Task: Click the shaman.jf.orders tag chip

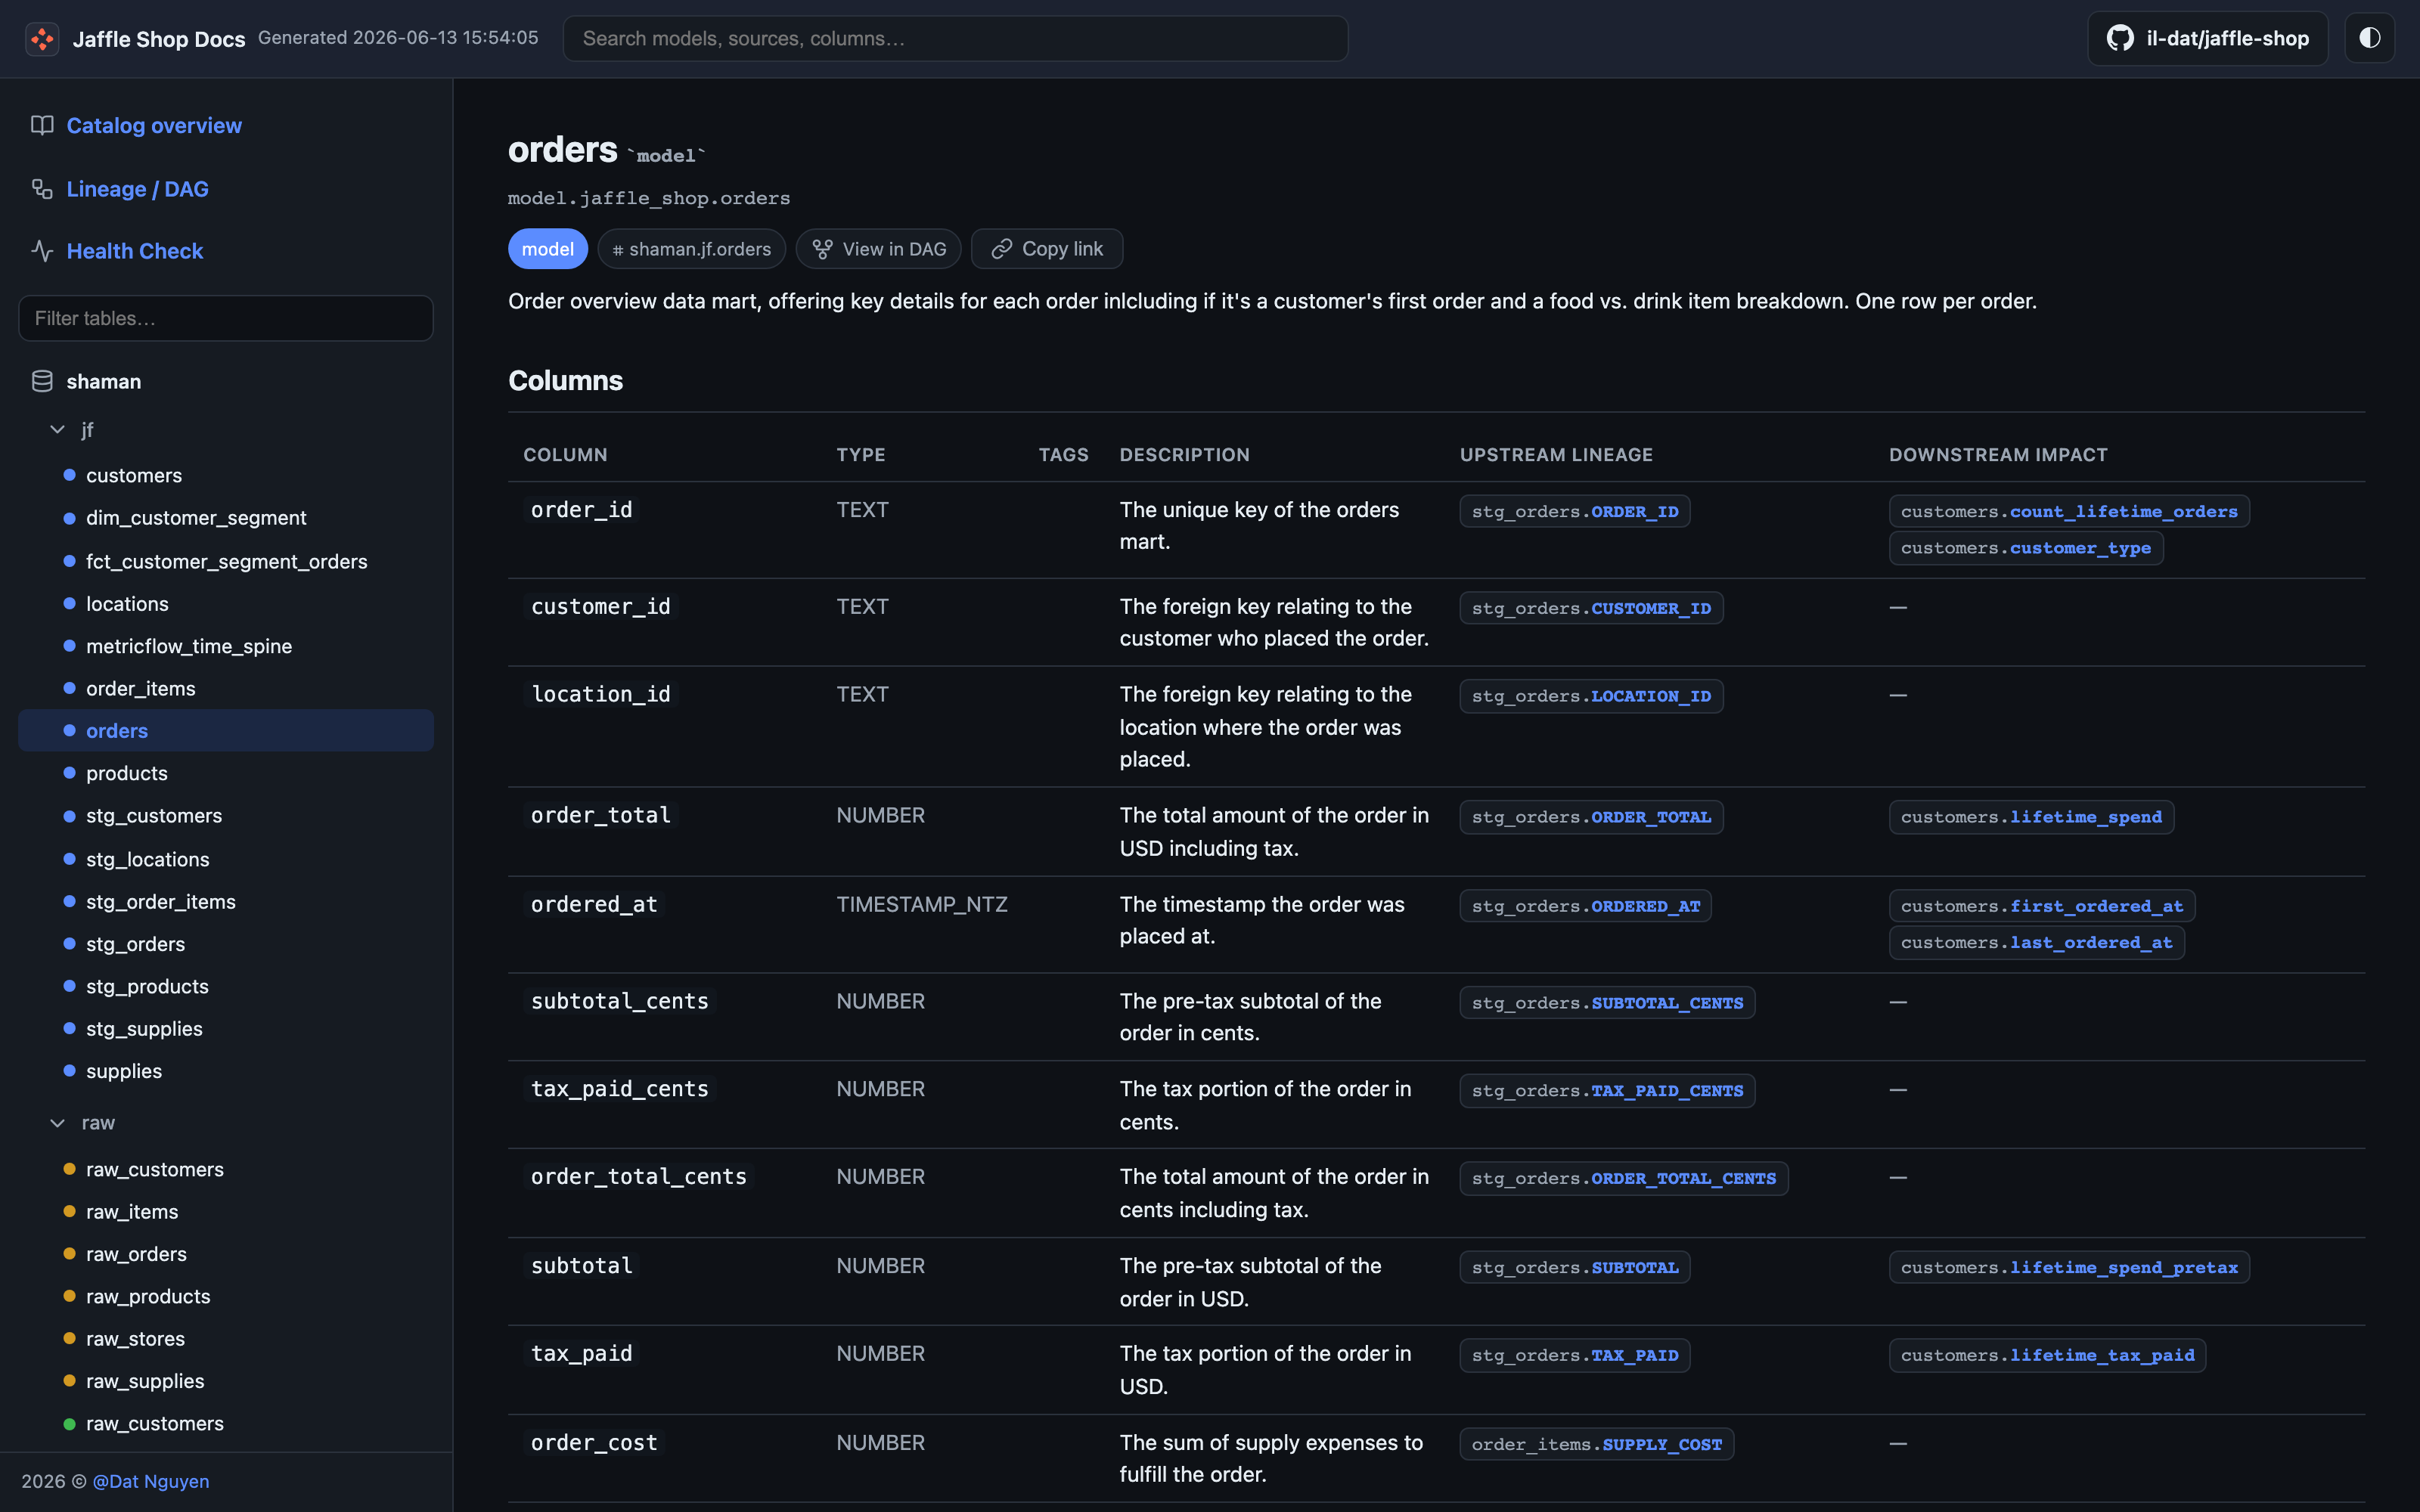Action: (691, 249)
